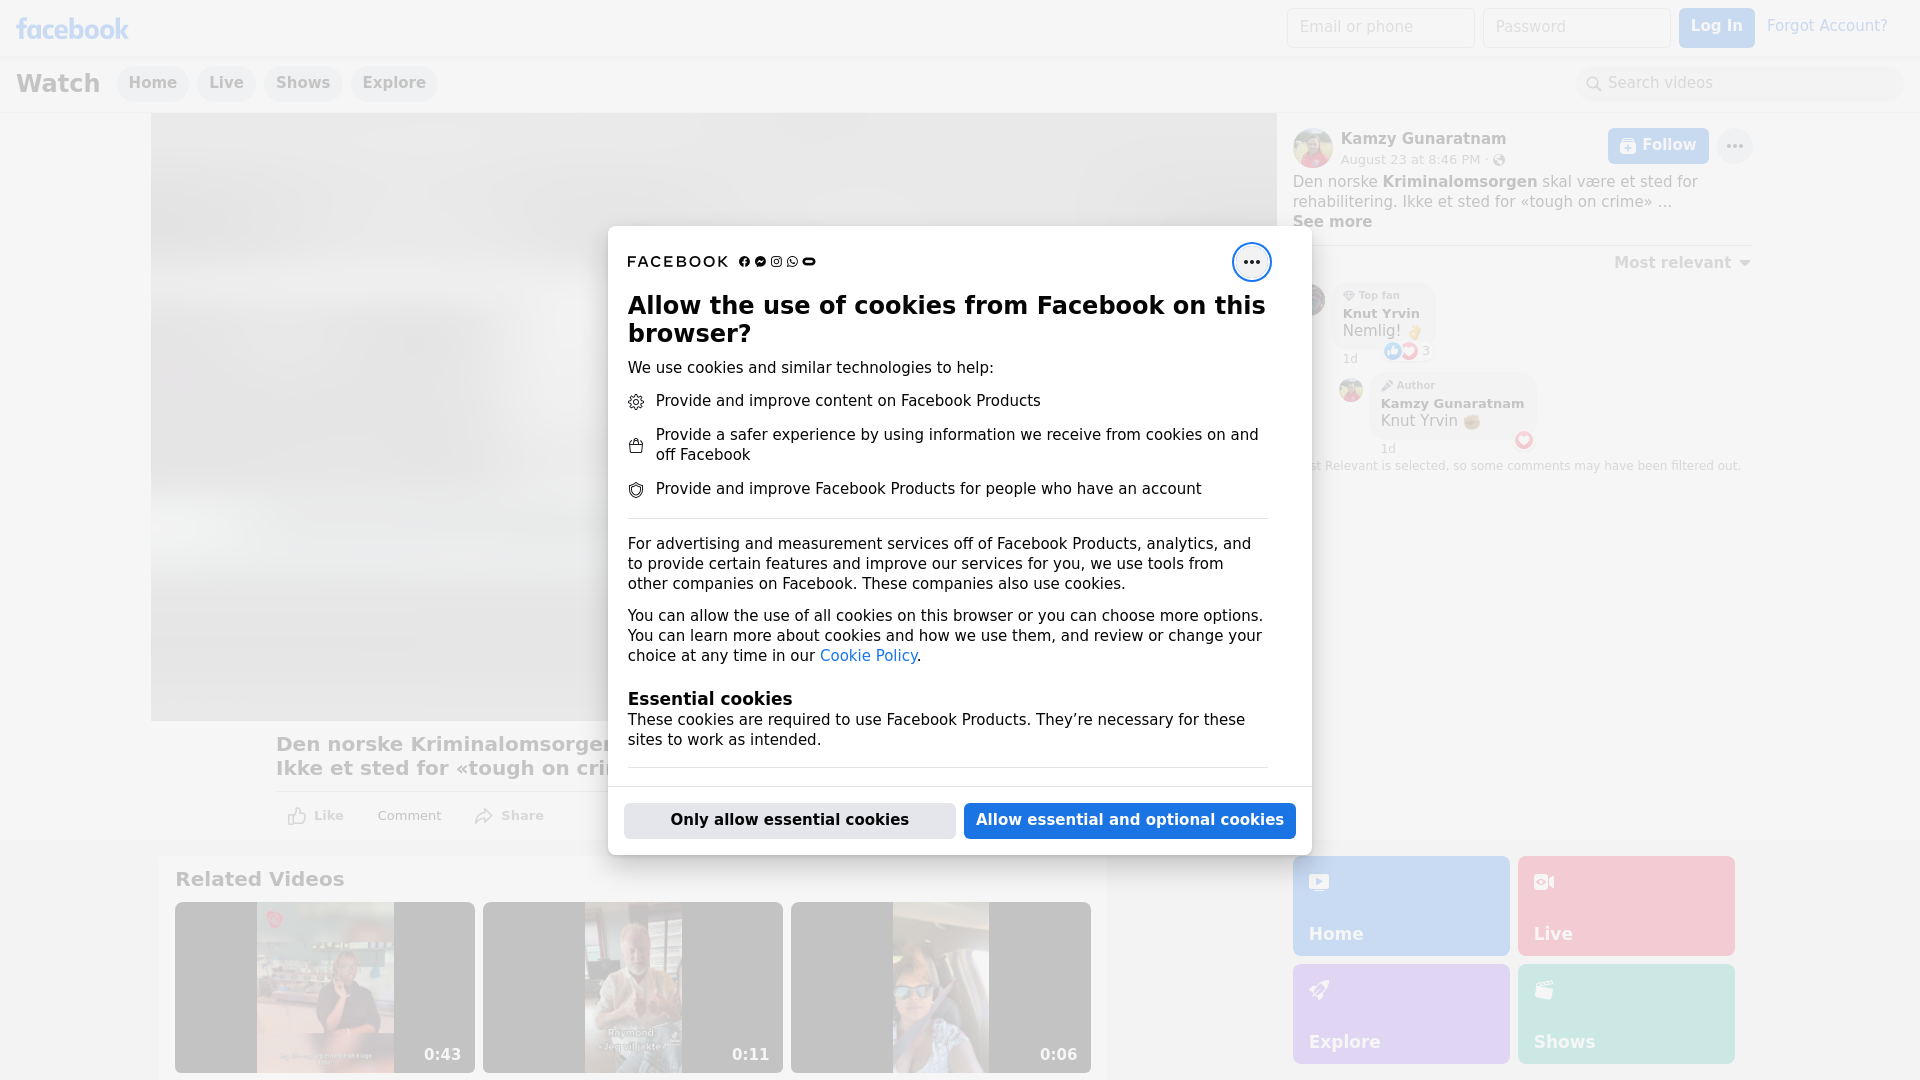Click the Essential cookies heading
The image size is (1920, 1080).
point(710,699)
